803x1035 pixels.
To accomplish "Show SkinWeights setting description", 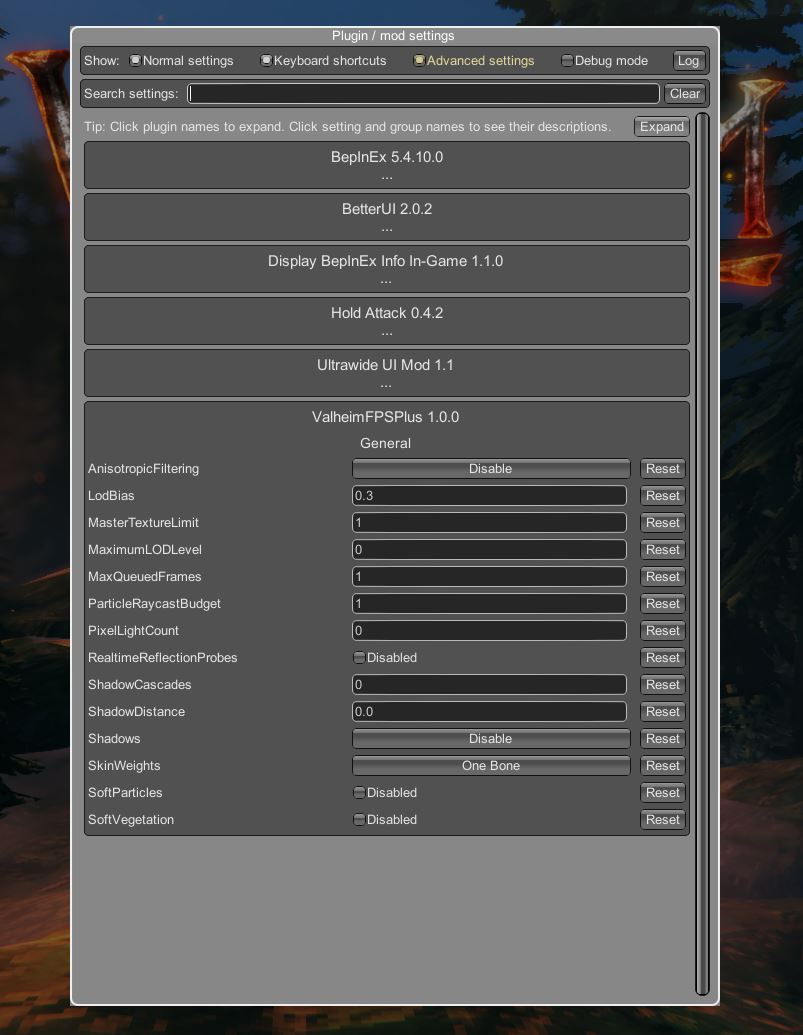I will pos(124,766).
